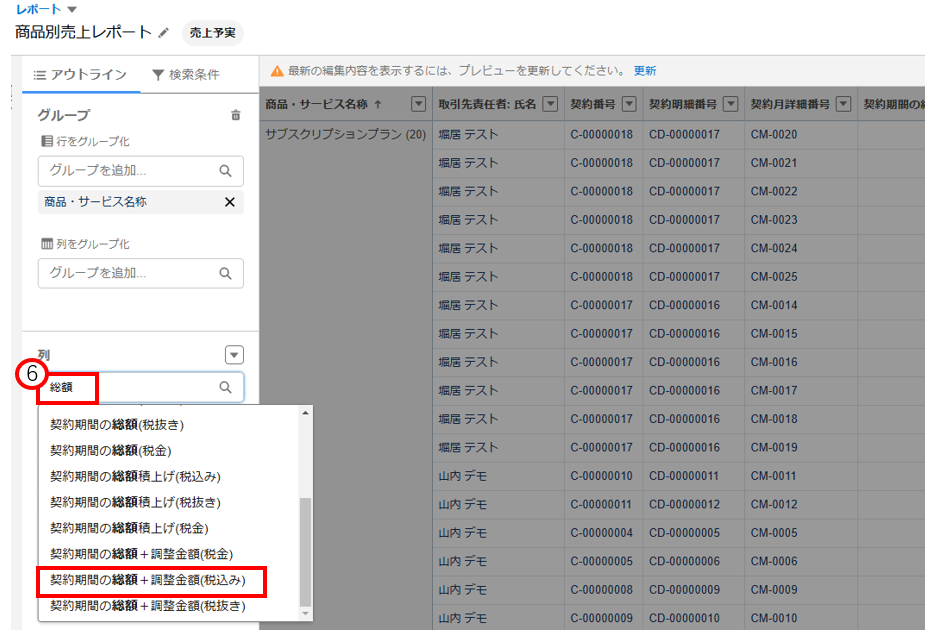The width and height of the screenshot is (925, 630).
Task: Open 商品・サービス名称 column header menu
Action: pyautogui.click(x=419, y=104)
